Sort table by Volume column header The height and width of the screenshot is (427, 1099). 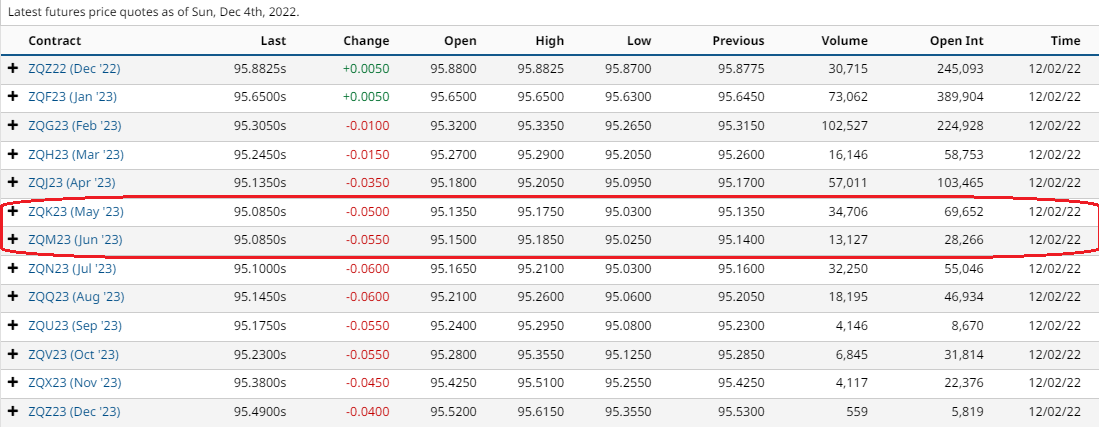coord(845,41)
